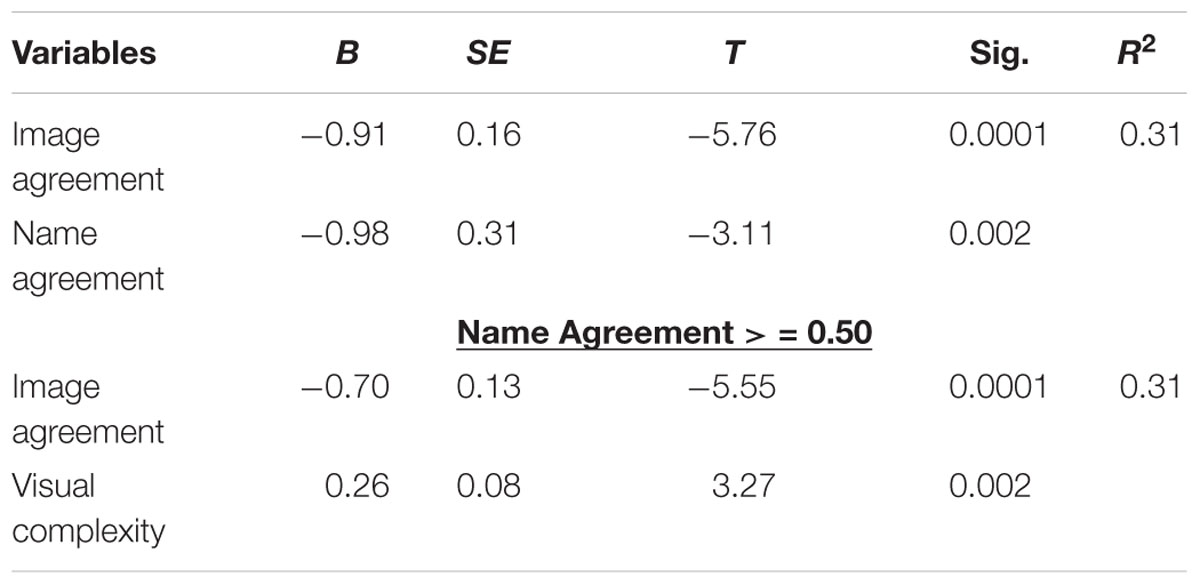1200x585 pixels.
Task: Select the B value 0.26
Action: [x=356, y=486]
